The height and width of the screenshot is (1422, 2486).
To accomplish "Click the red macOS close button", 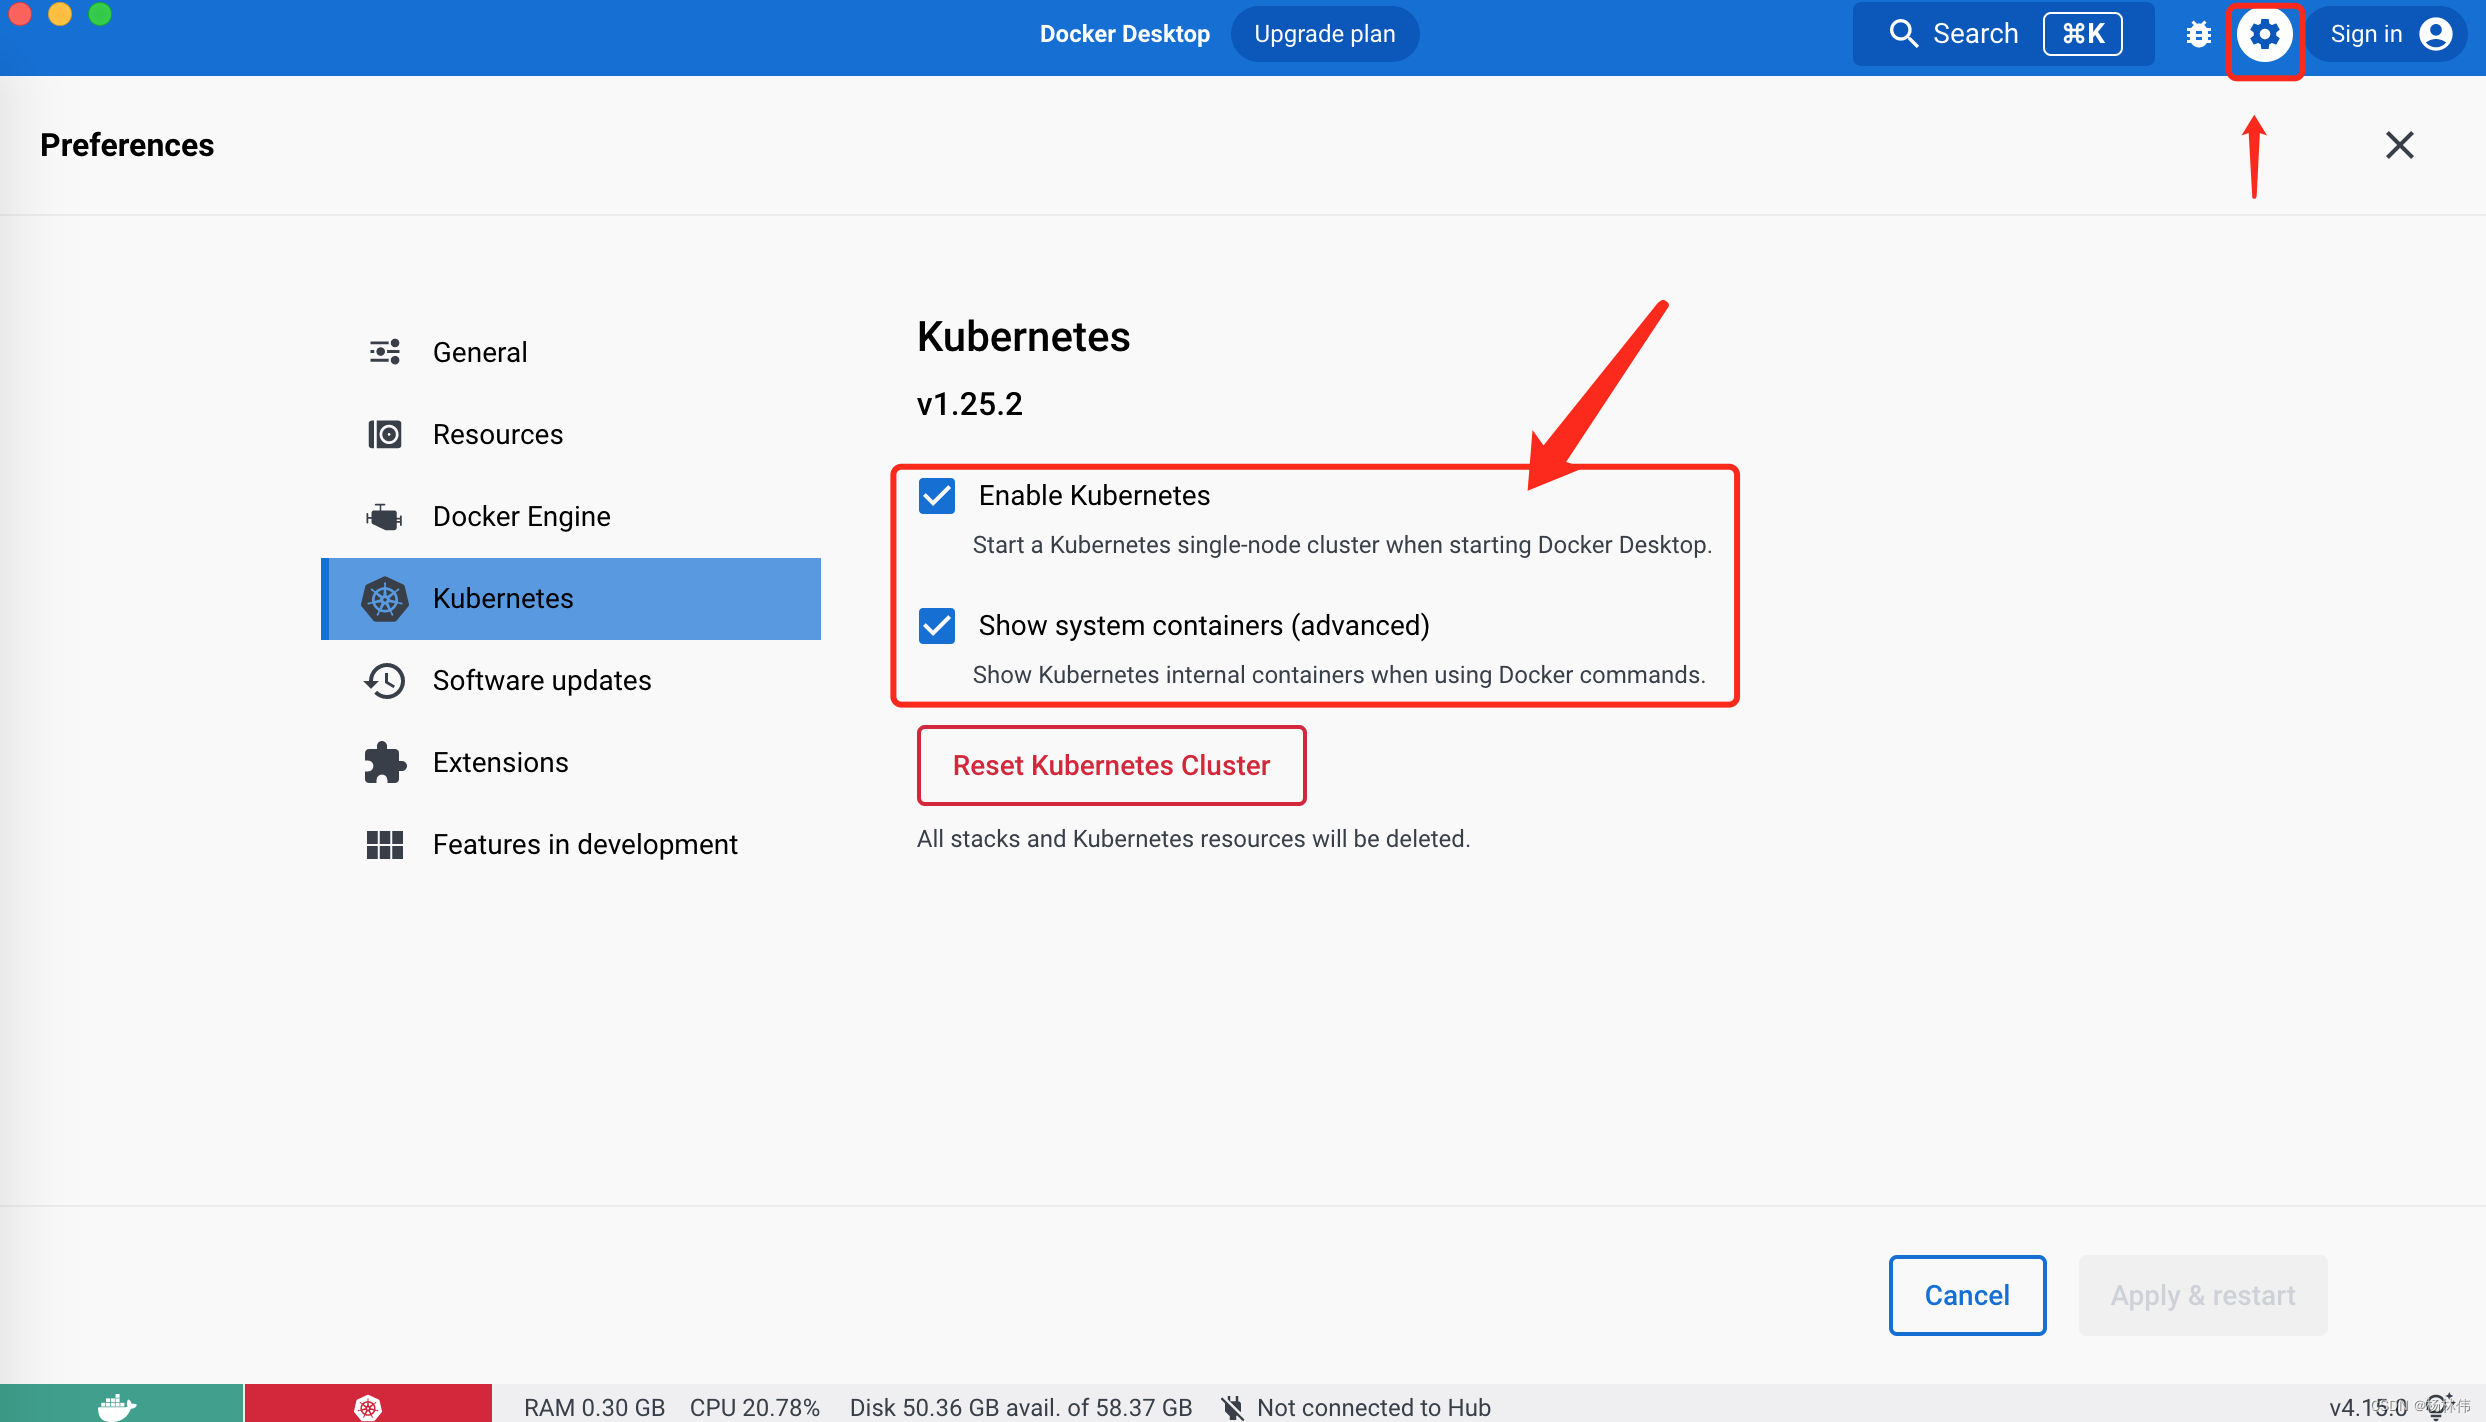I will pos(20,14).
